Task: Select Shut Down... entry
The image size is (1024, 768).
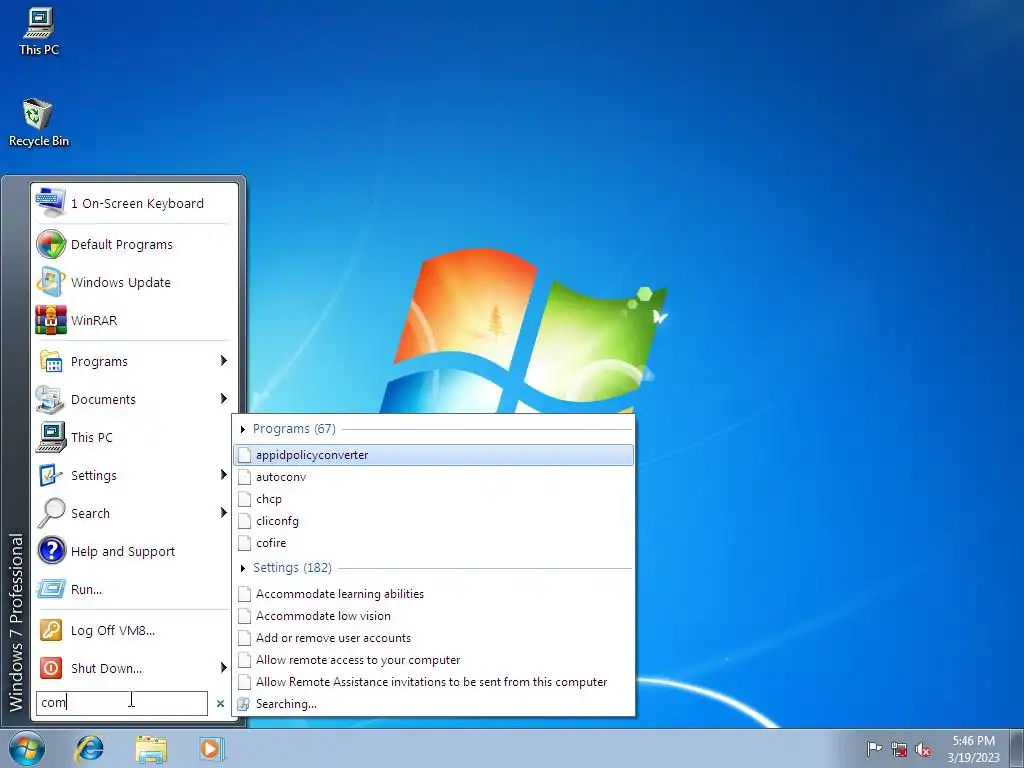Action: [133, 668]
